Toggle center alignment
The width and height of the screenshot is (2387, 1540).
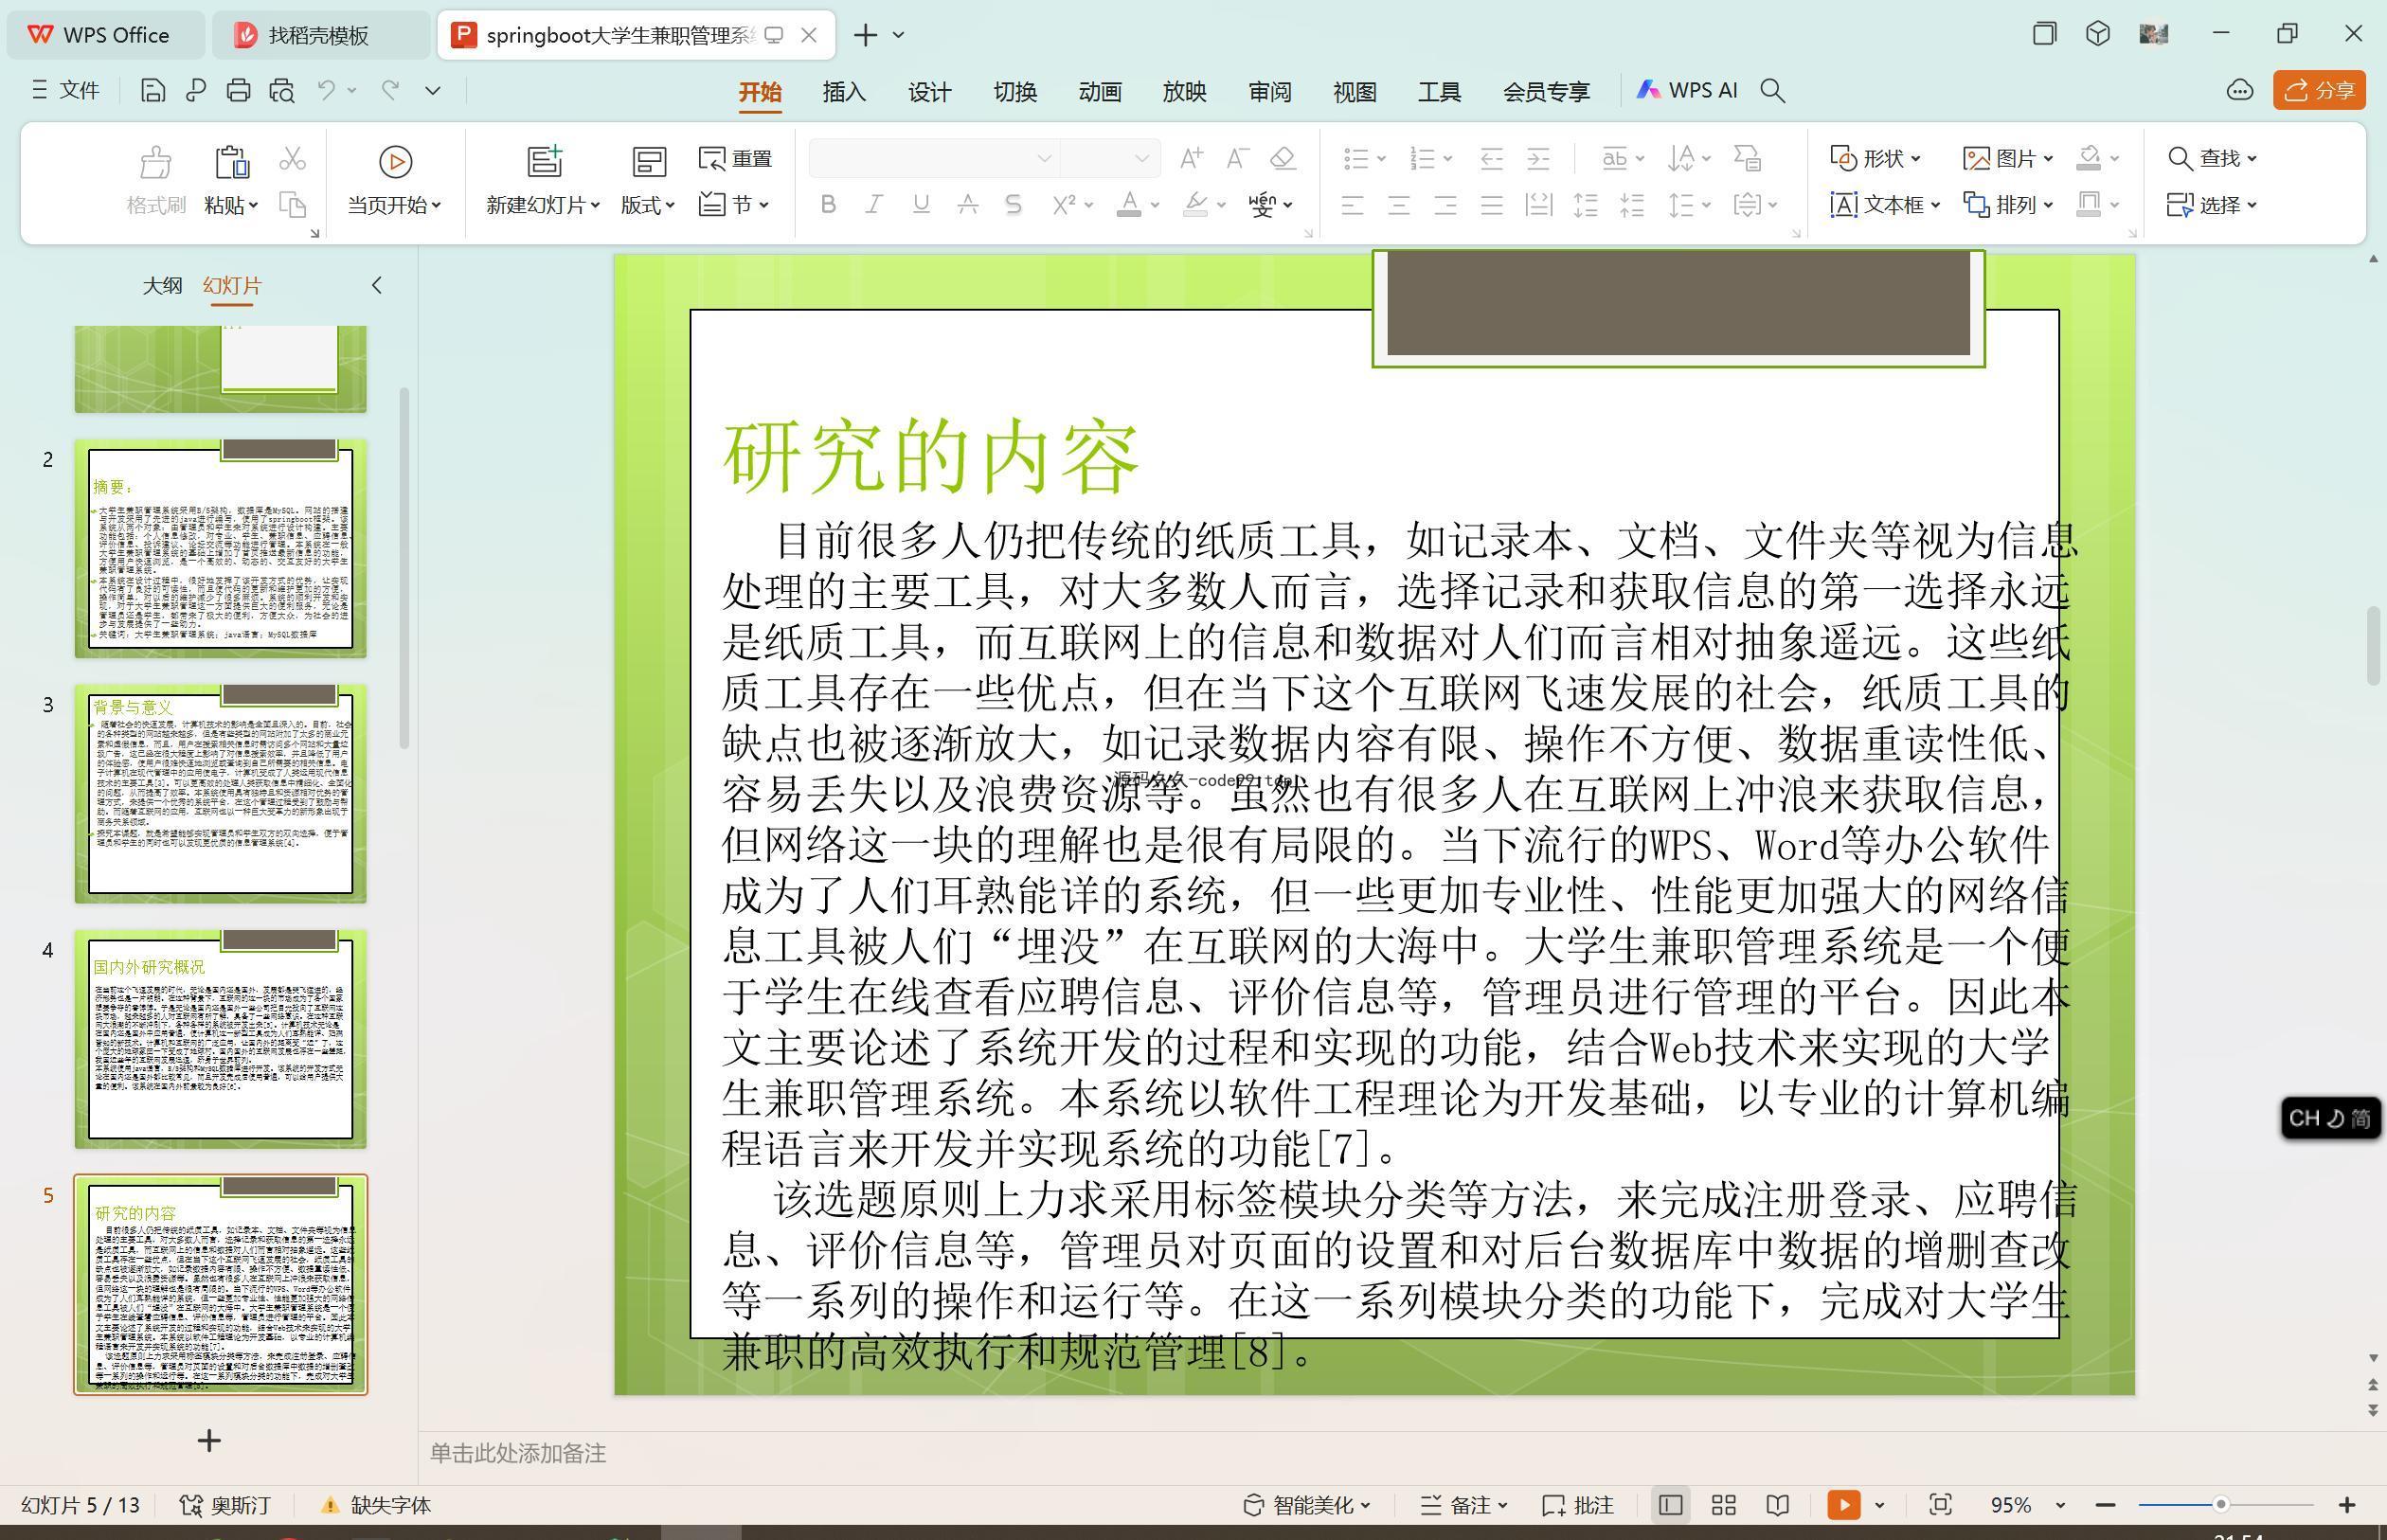click(x=1399, y=206)
